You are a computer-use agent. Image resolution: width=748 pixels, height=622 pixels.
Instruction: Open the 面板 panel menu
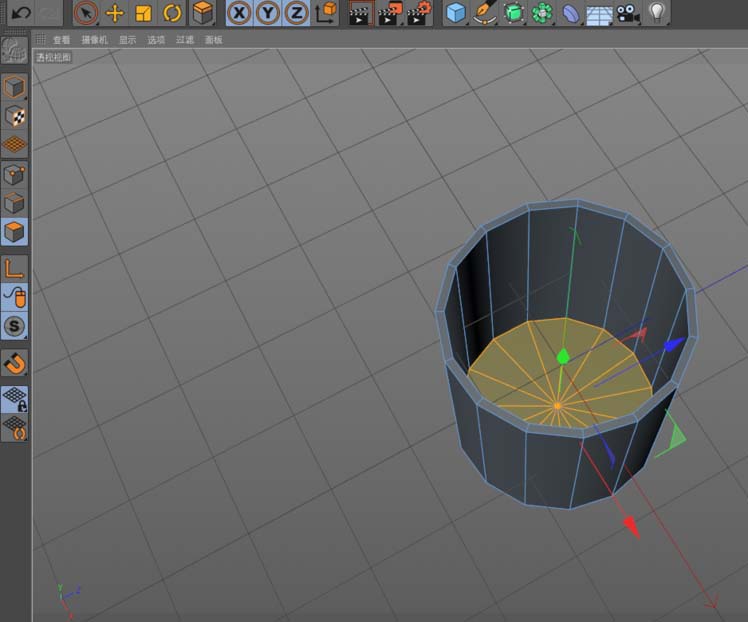213,40
